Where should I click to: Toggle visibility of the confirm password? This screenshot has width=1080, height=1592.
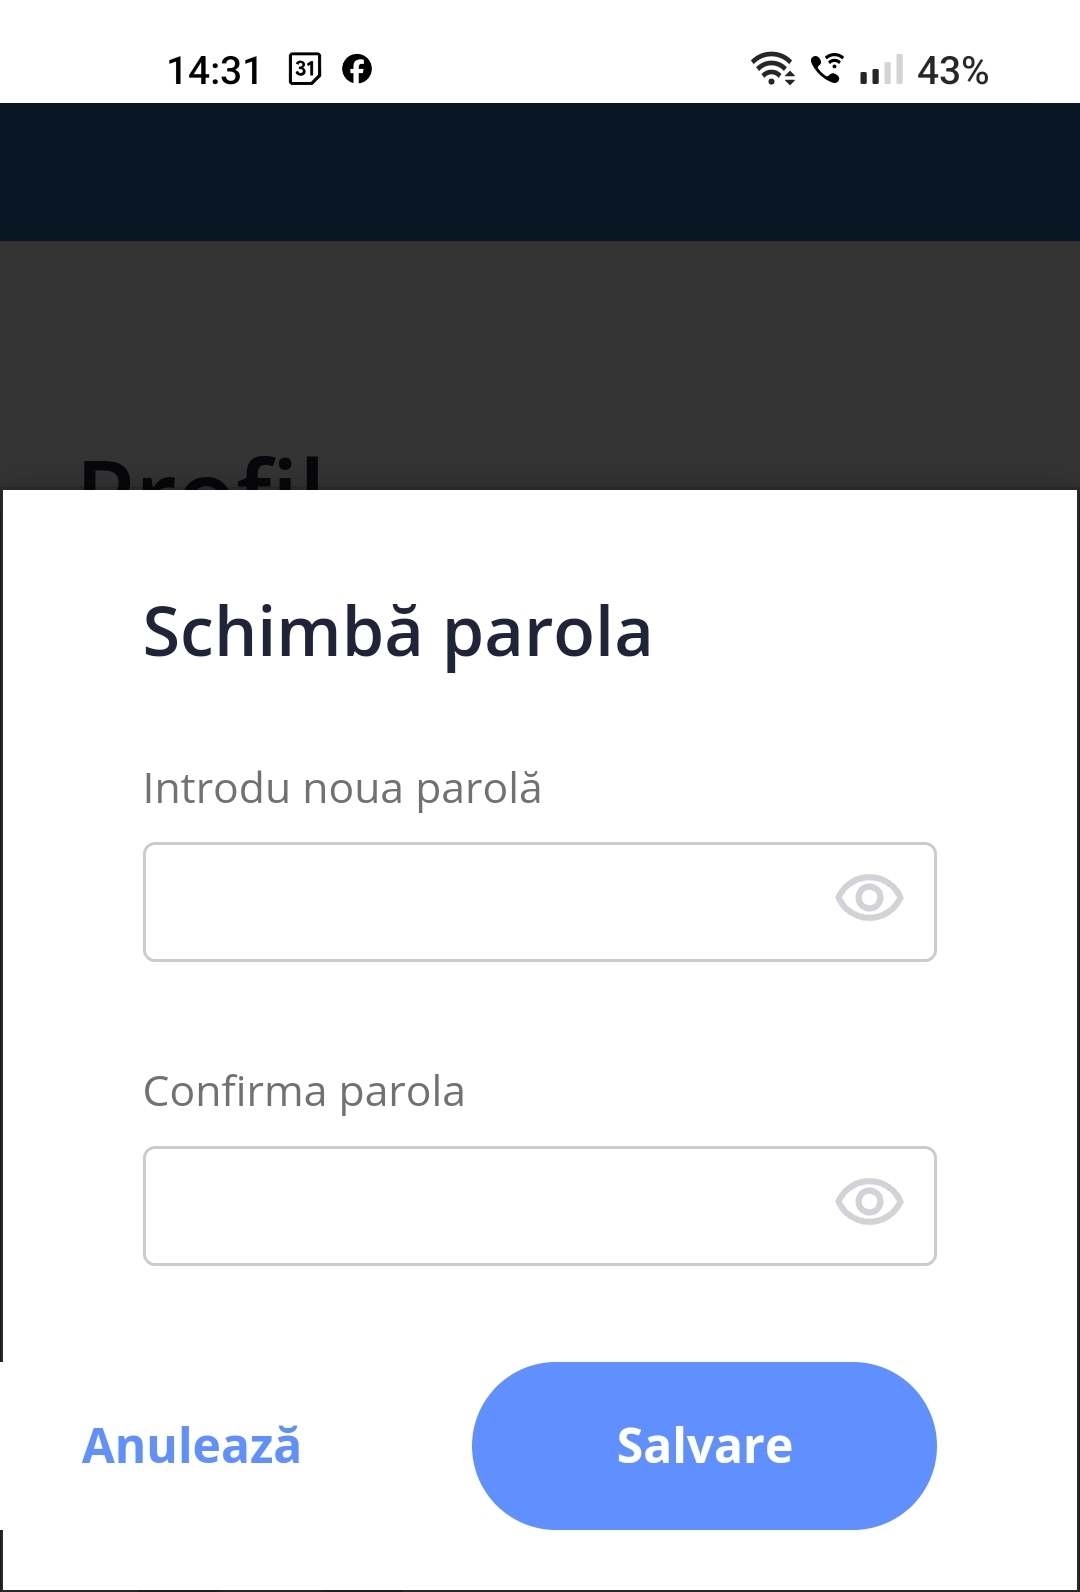tap(869, 1201)
